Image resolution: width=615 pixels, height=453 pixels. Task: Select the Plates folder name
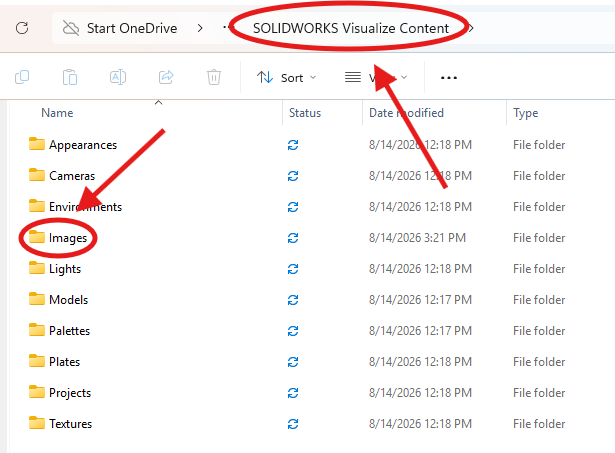[x=64, y=362]
